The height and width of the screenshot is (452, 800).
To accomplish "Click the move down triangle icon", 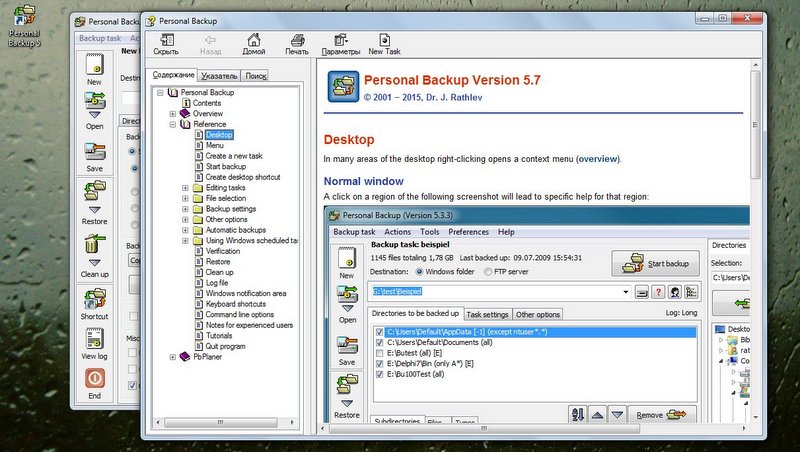I will 617,414.
